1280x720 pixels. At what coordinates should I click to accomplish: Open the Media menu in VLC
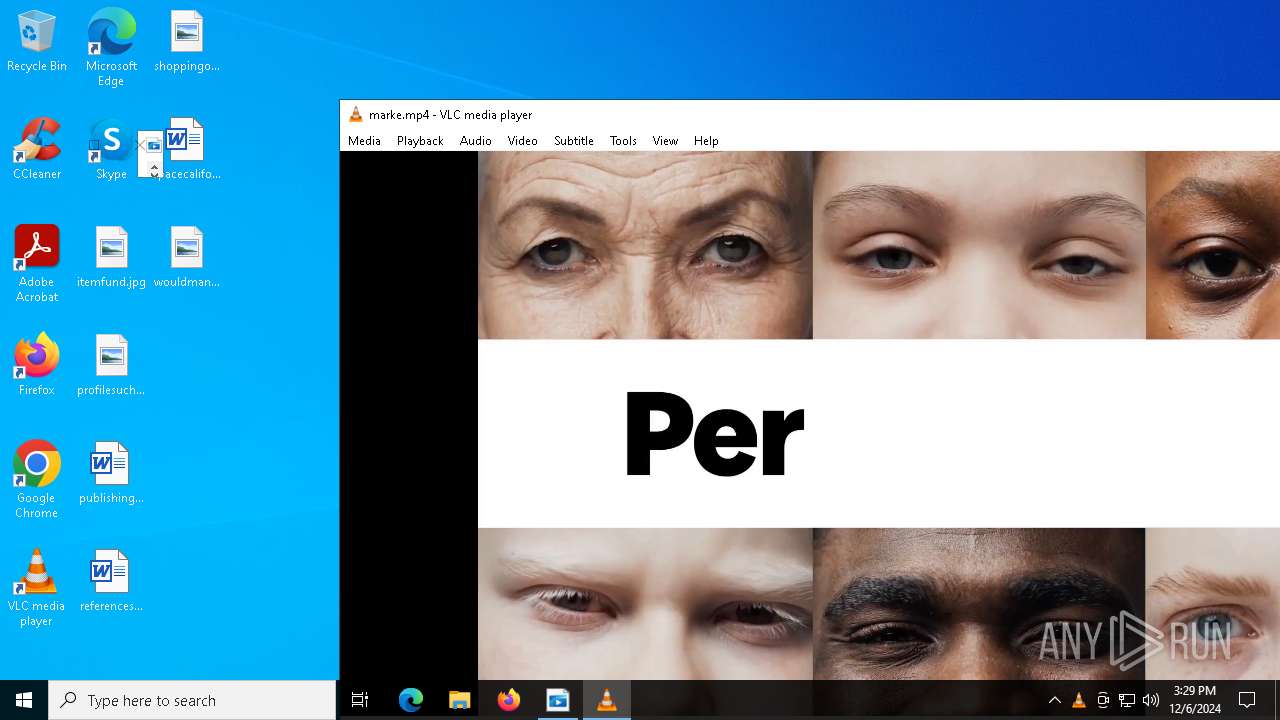tap(364, 141)
